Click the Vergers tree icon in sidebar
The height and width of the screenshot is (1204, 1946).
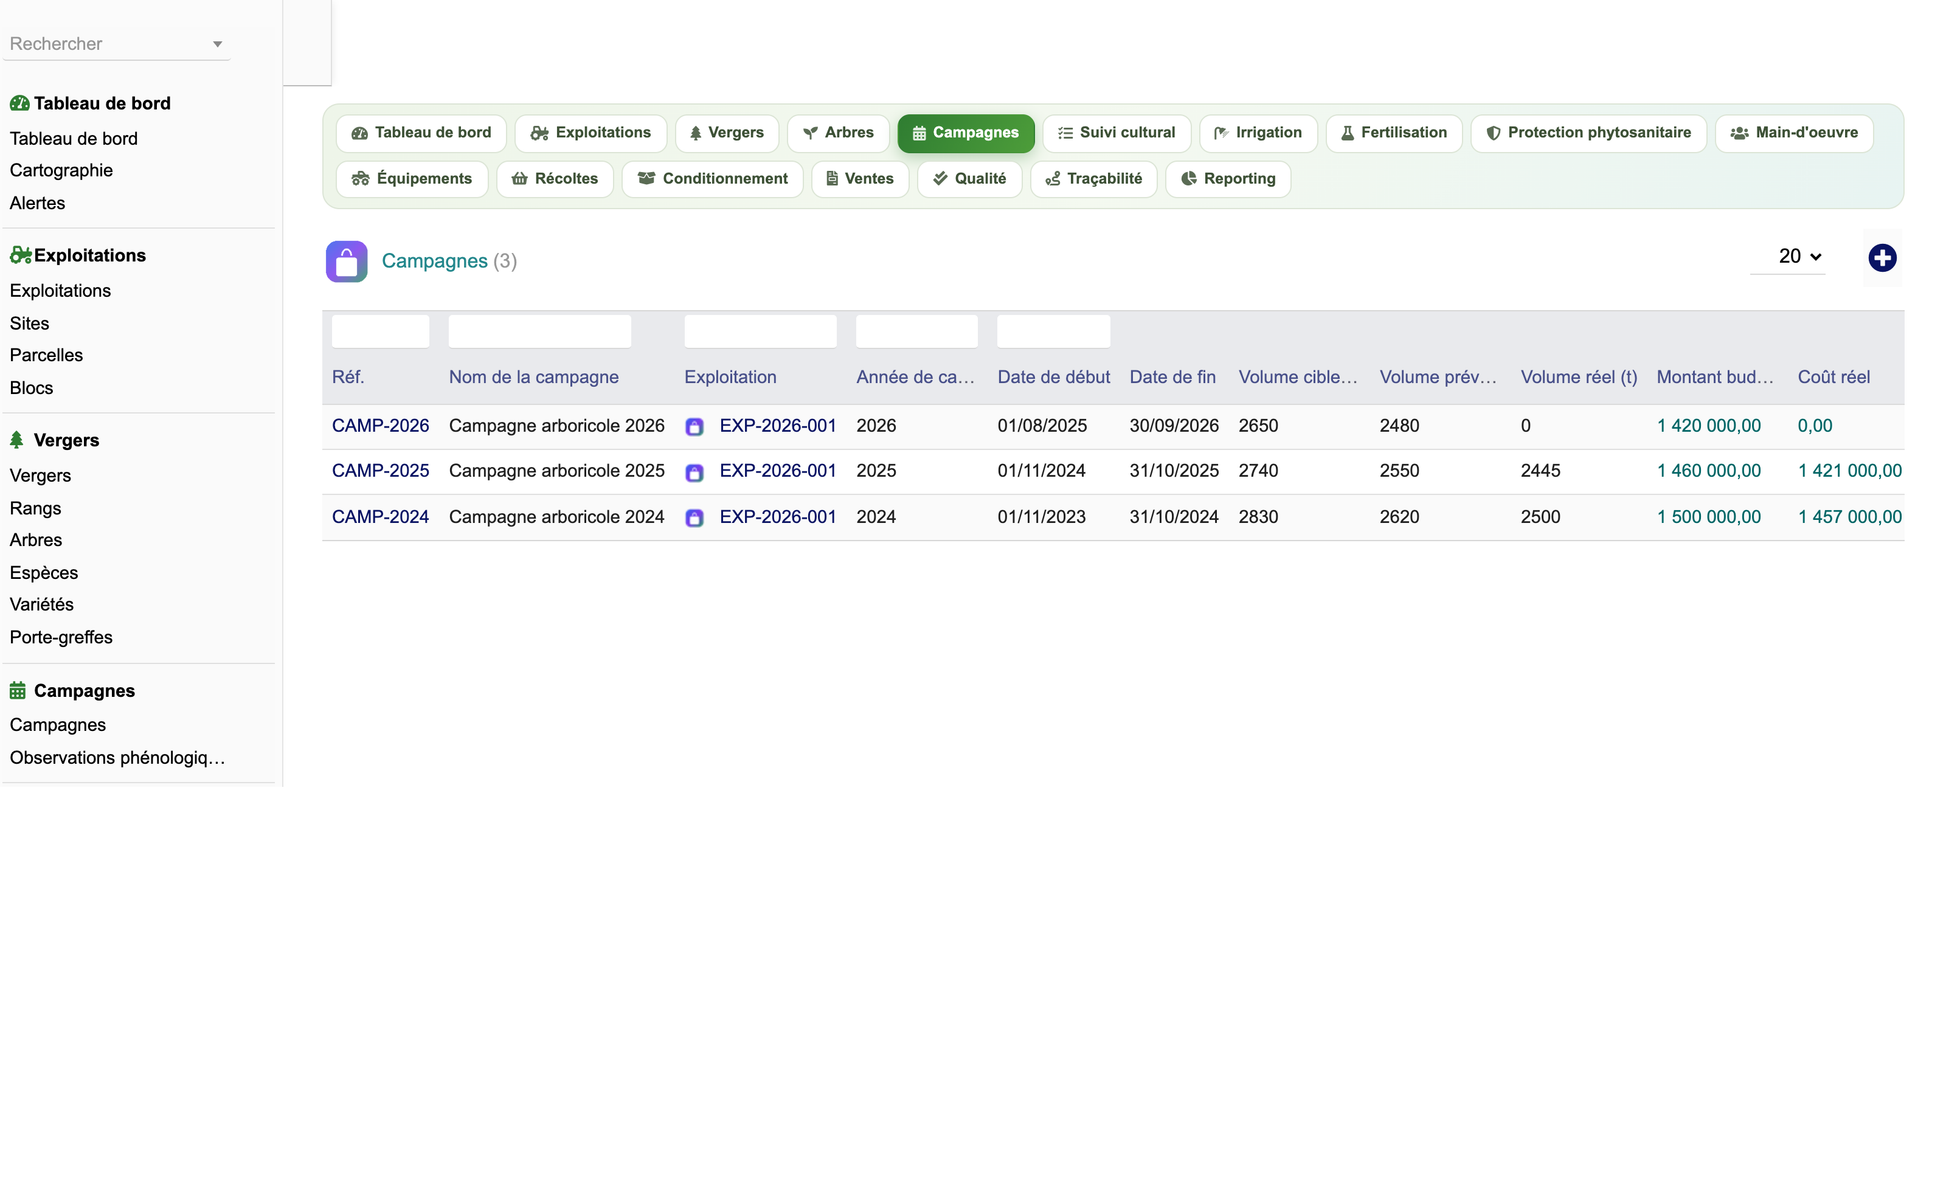click(17, 440)
